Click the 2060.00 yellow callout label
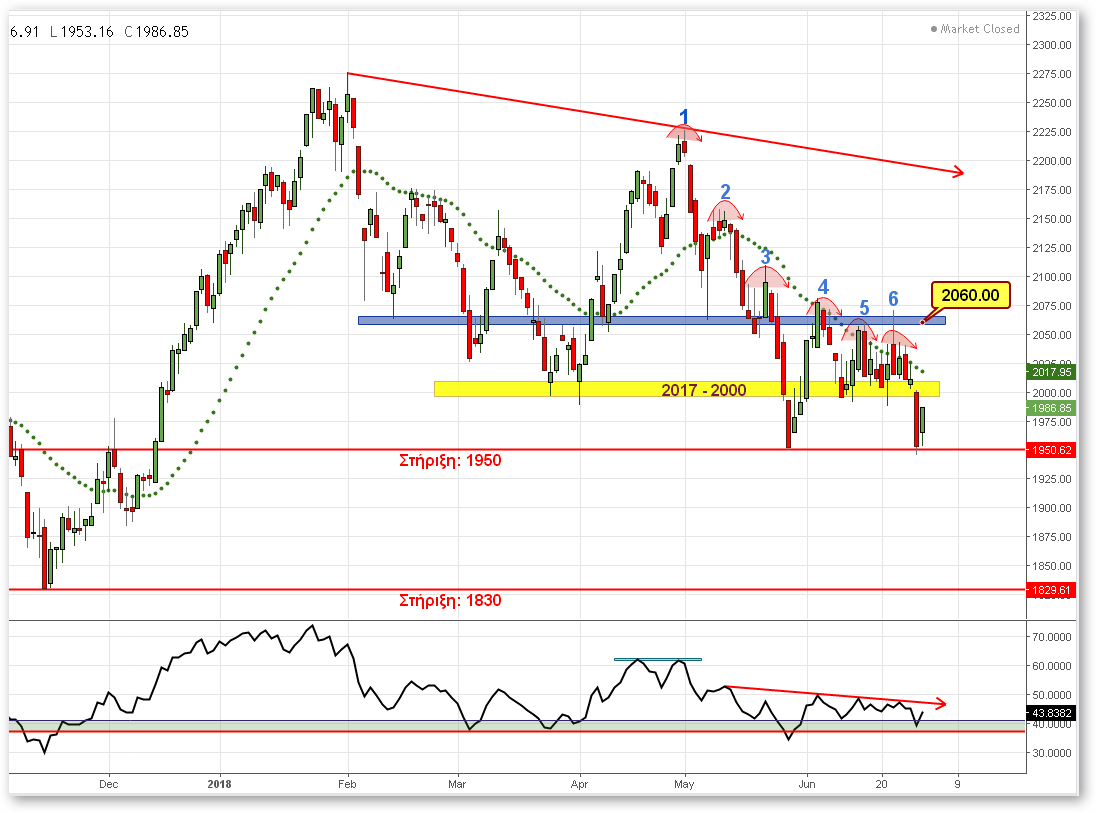This screenshot has width=1096, height=813. (x=970, y=295)
